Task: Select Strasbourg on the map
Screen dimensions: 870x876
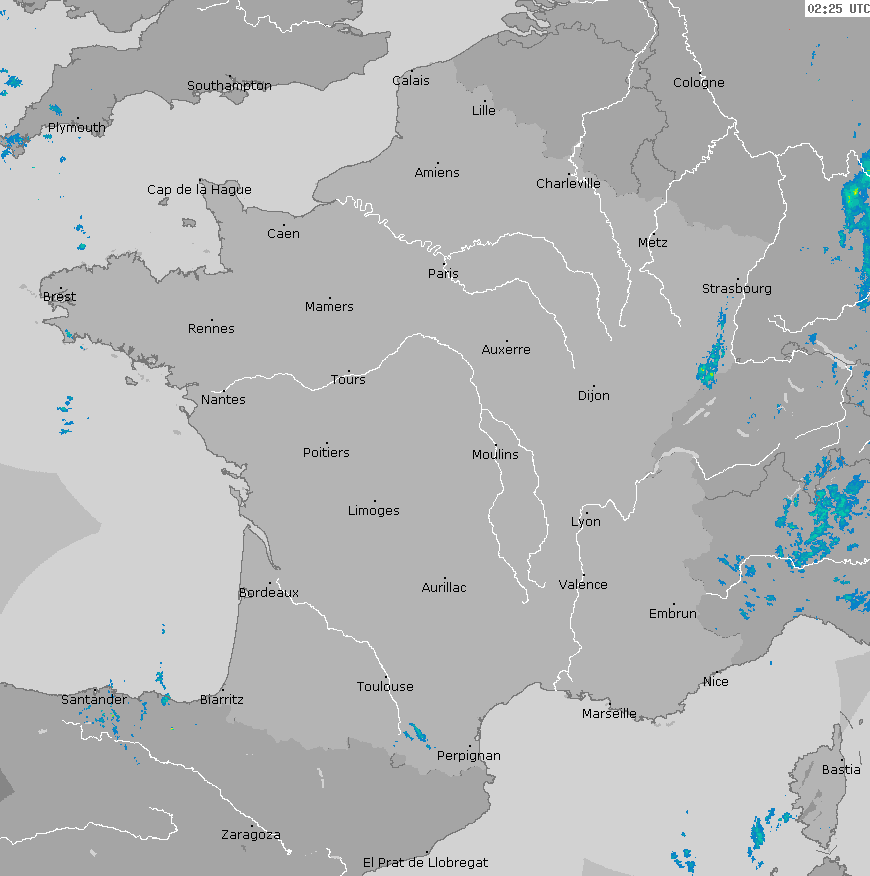Action: pos(737,289)
